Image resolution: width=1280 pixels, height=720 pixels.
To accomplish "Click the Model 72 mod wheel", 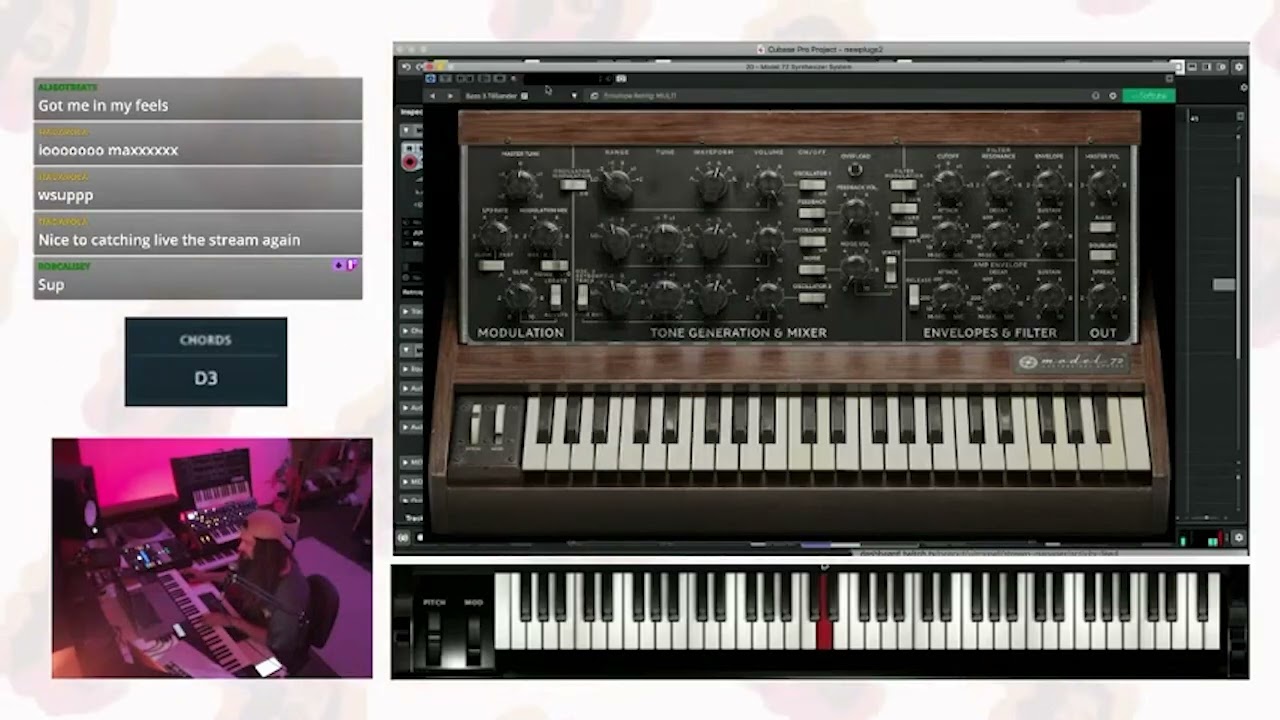I will point(499,426).
